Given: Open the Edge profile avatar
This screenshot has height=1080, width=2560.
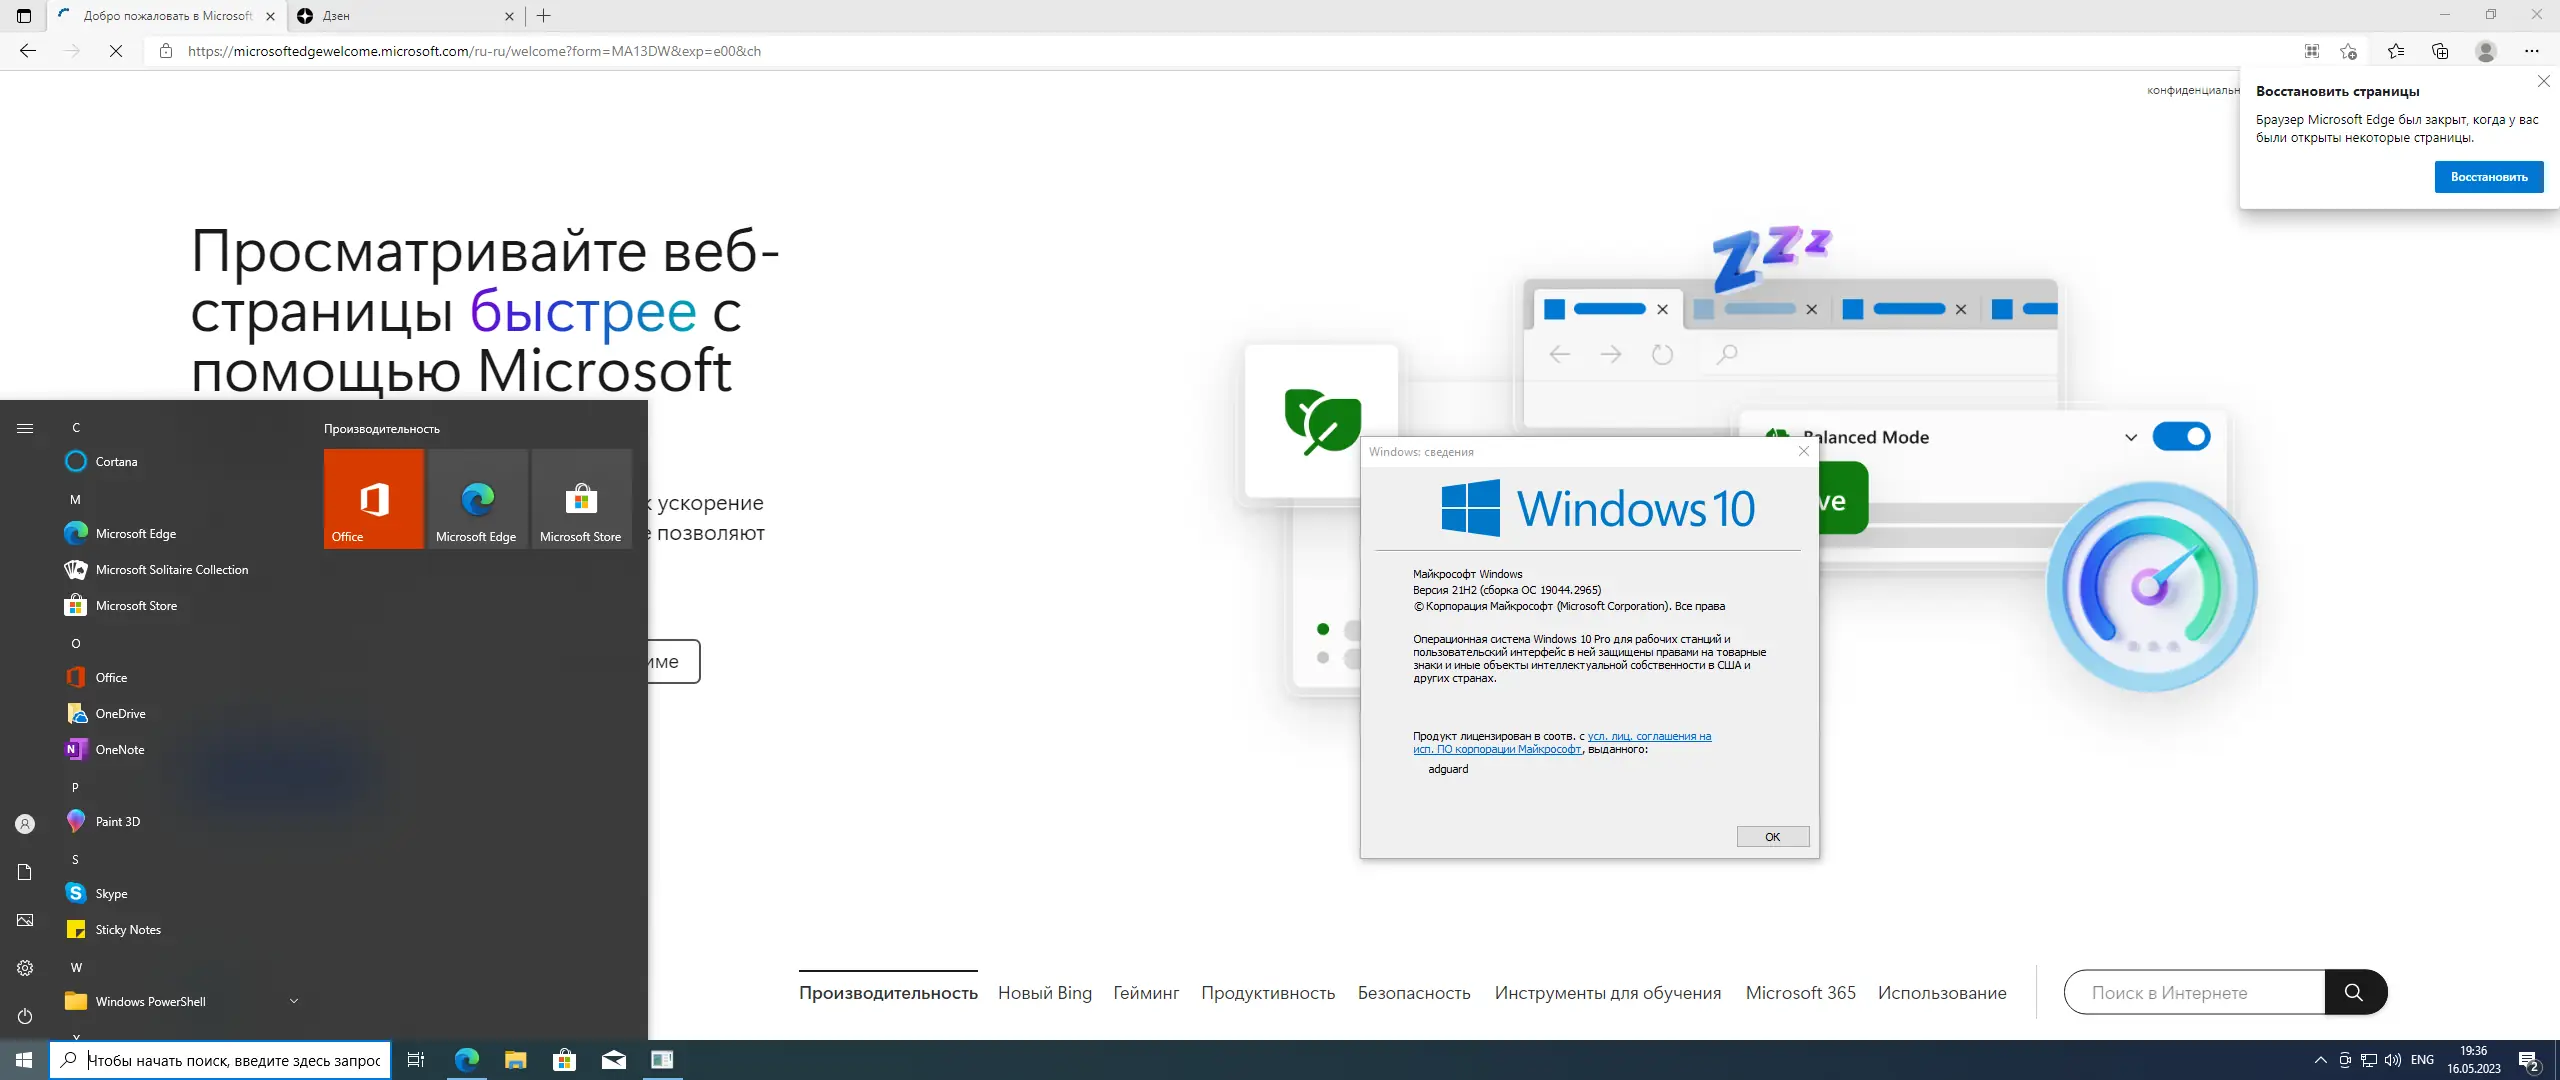Looking at the screenshot, I should (2485, 51).
